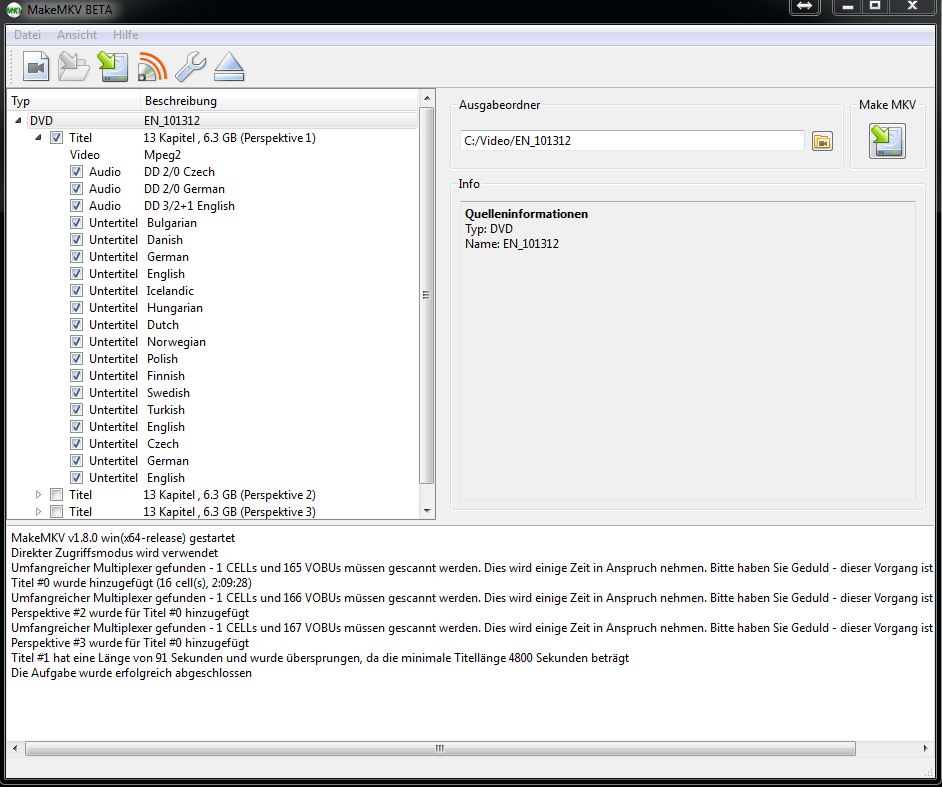This screenshot has width=942, height=787.
Task: Click log line 'Perspektive #2 wurde für Titel #0 hinzugefügt'
Action: click(x=130, y=613)
